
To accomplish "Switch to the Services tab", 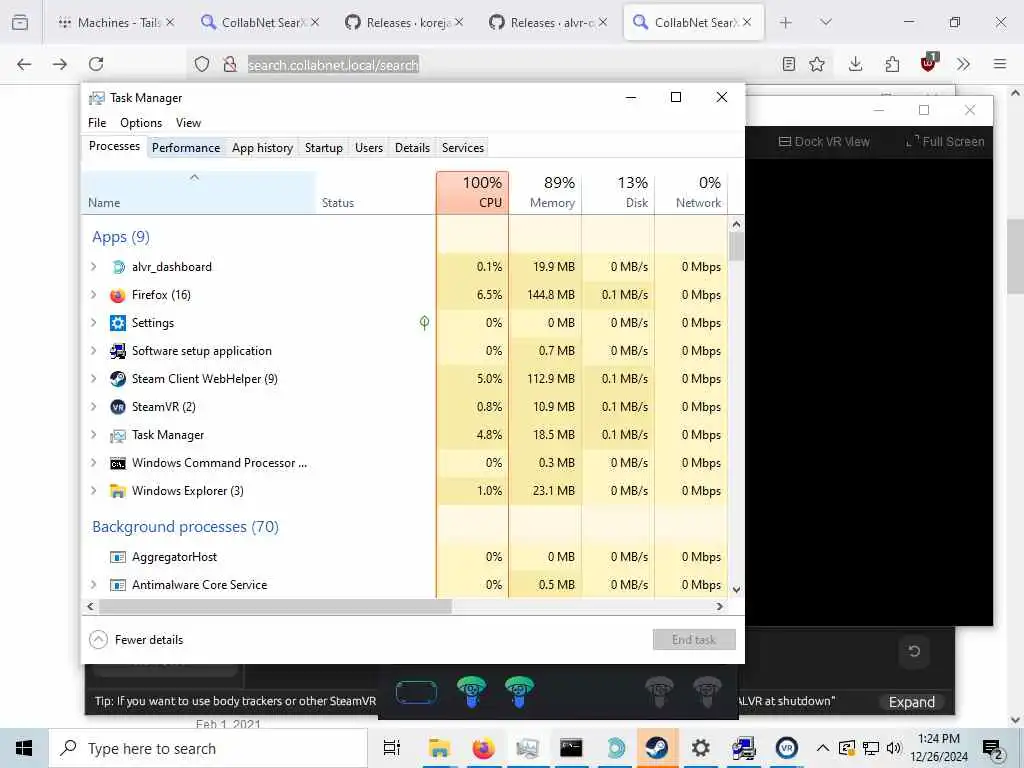I will [463, 148].
